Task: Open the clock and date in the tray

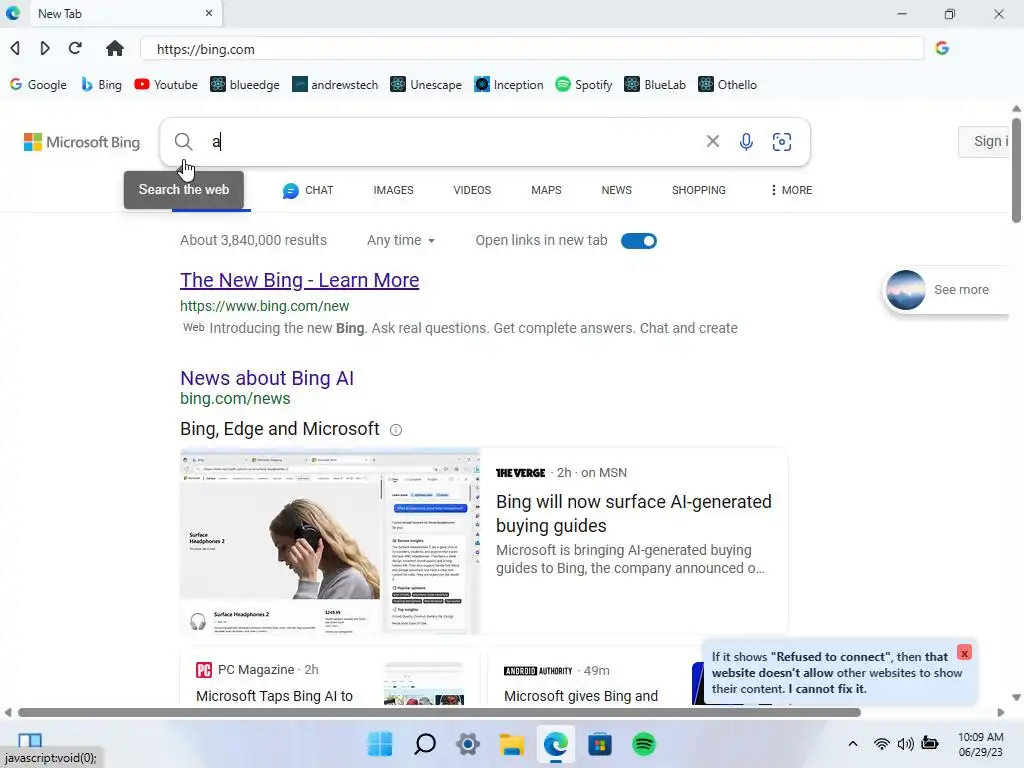Action: pos(980,744)
